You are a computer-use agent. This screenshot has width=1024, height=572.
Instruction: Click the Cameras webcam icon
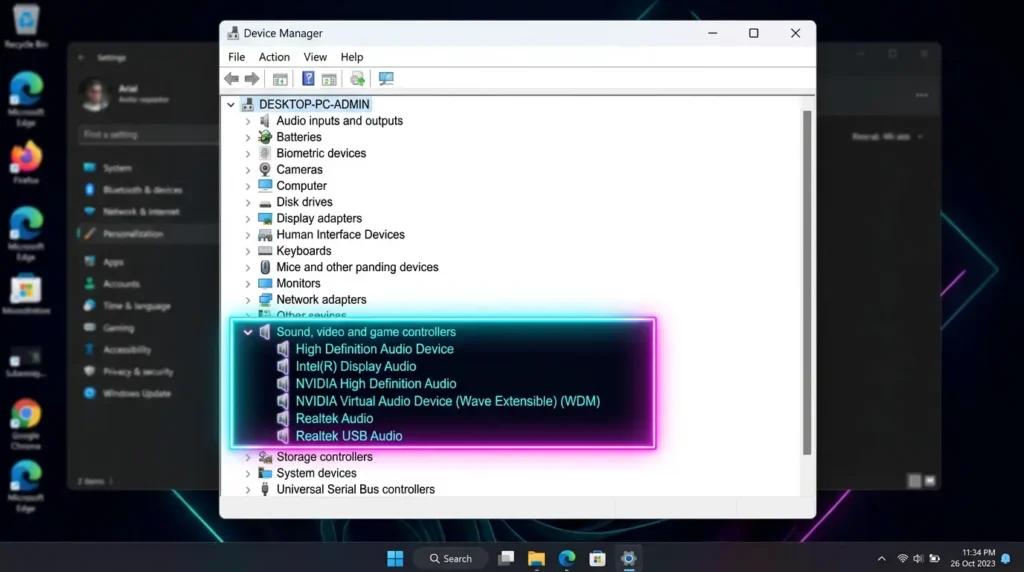[x=264, y=169]
